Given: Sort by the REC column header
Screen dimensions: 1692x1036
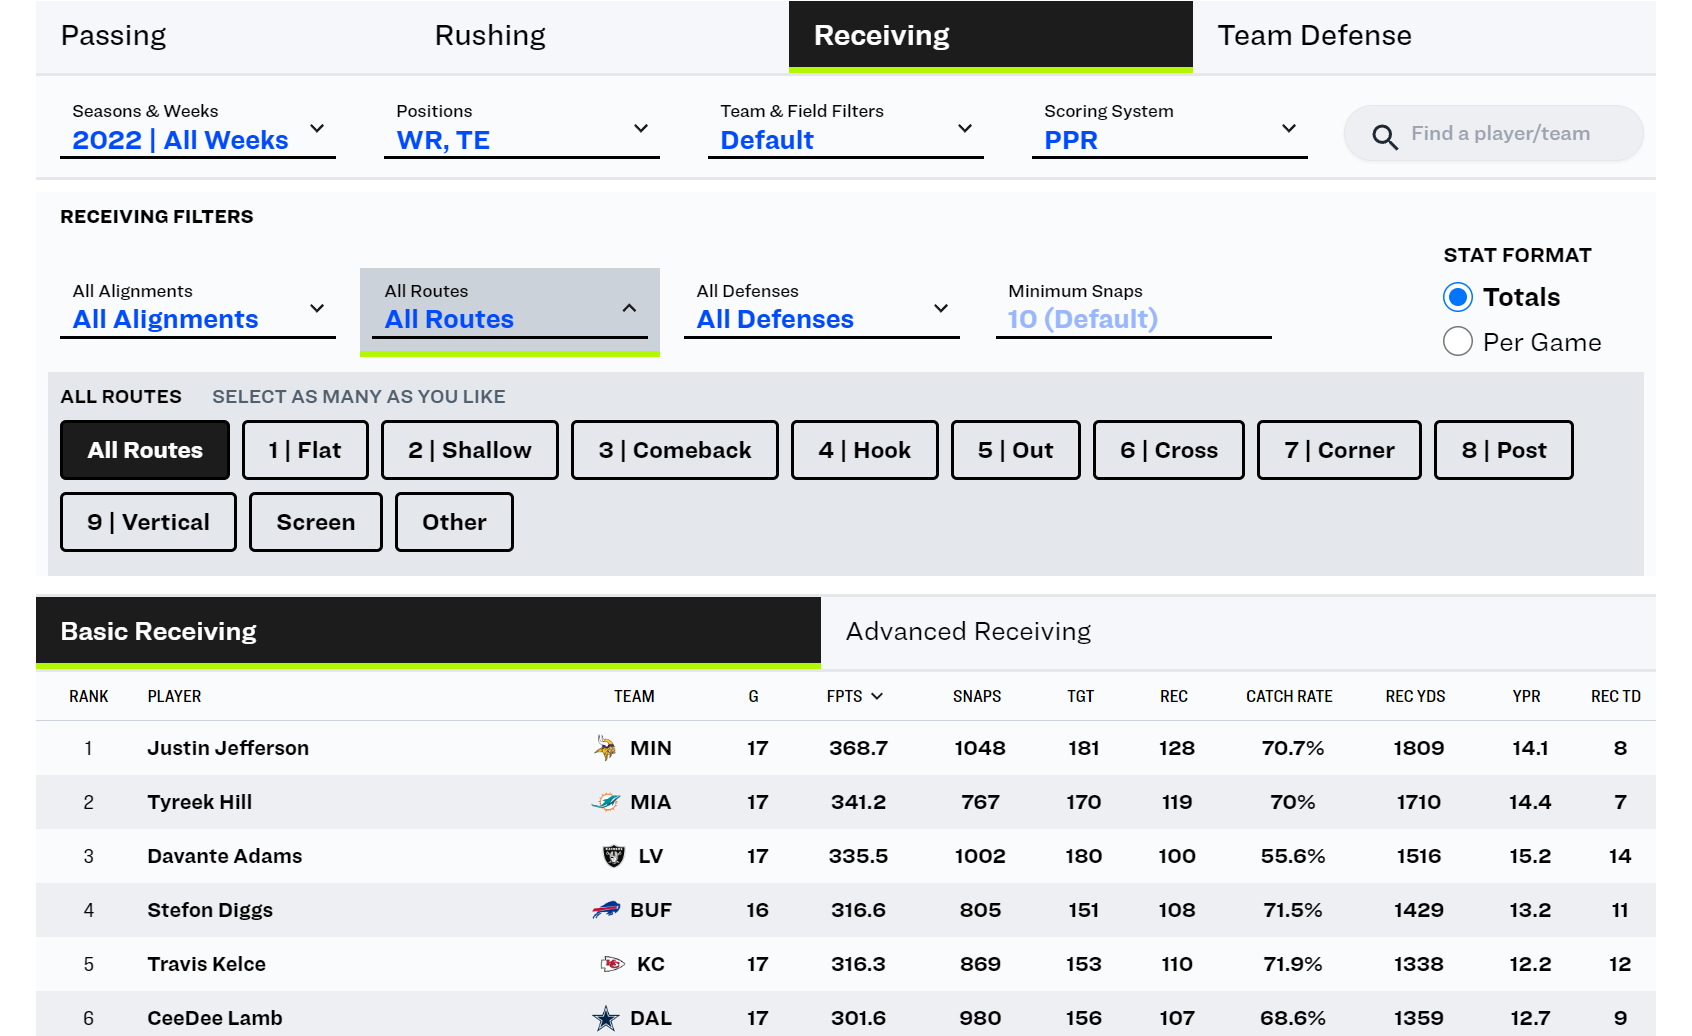Looking at the screenshot, I should tap(1174, 696).
